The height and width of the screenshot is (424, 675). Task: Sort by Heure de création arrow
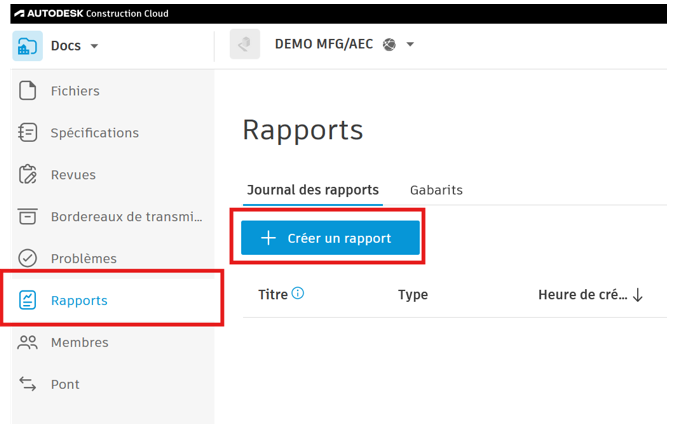[637, 295]
